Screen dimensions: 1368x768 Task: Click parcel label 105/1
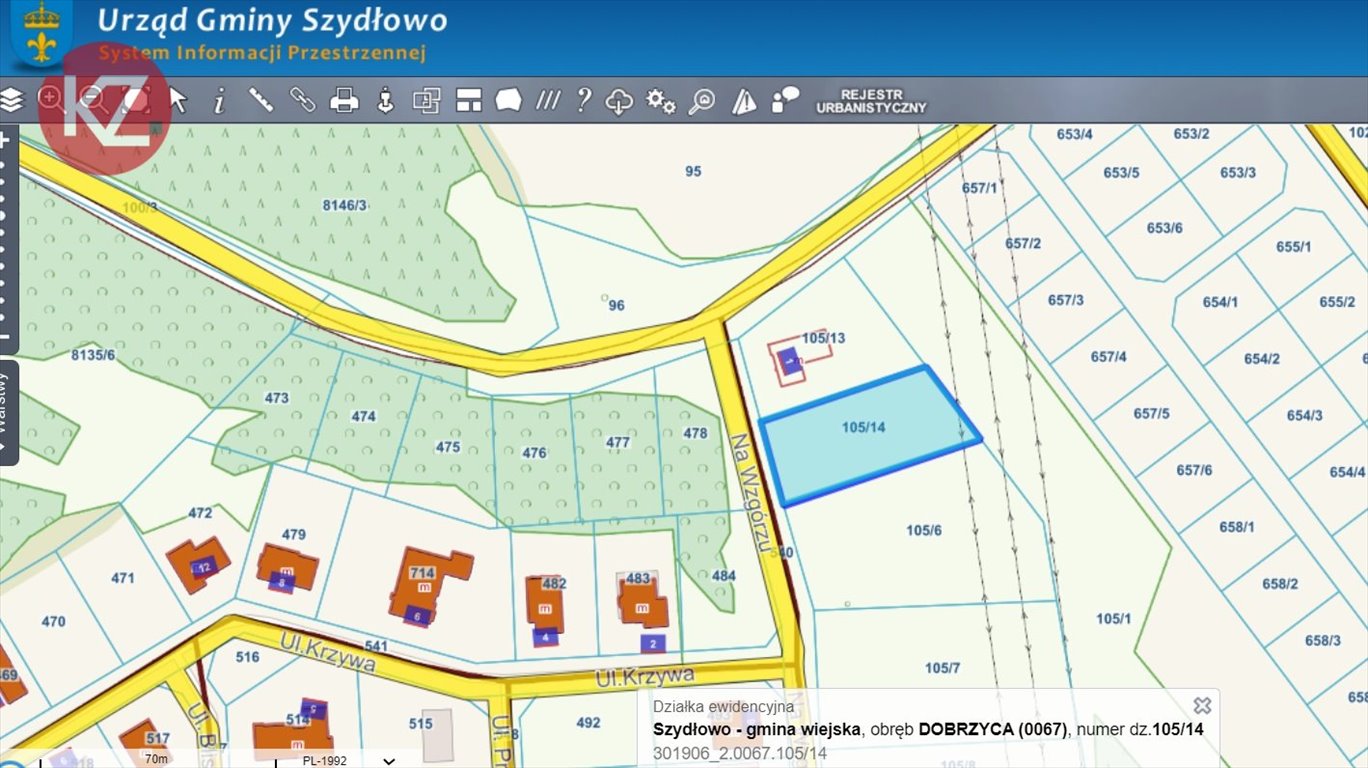pyautogui.click(x=1113, y=619)
